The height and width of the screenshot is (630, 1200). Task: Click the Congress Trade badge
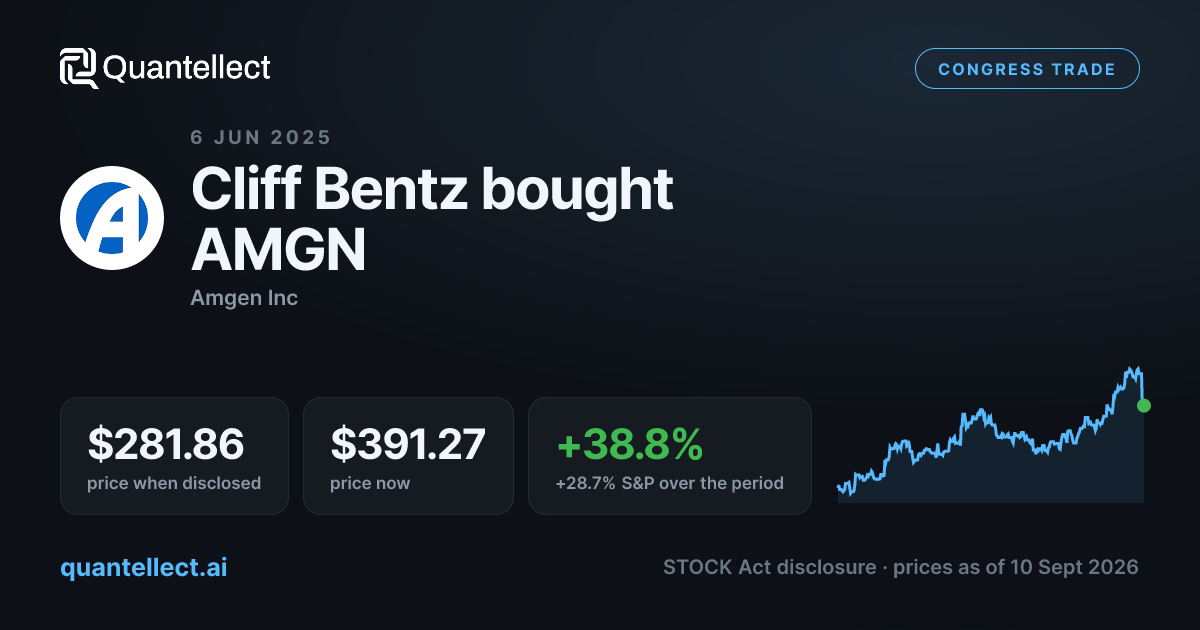(1027, 69)
